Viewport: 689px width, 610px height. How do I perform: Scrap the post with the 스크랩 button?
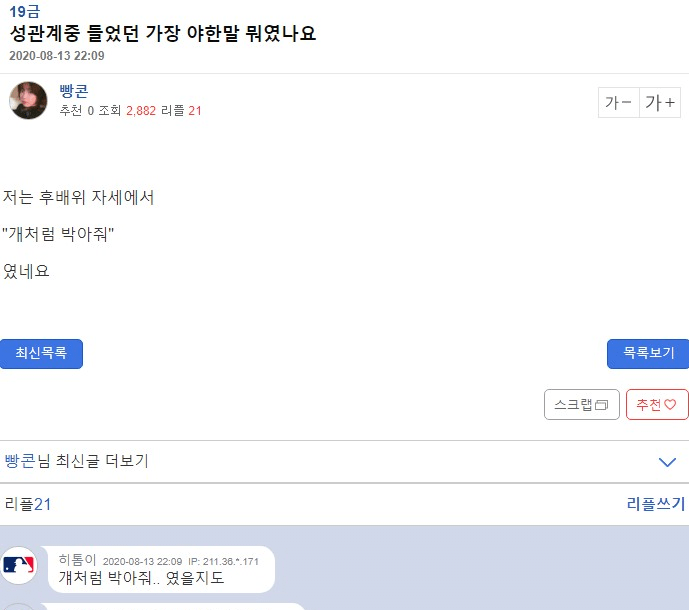(x=581, y=405)
